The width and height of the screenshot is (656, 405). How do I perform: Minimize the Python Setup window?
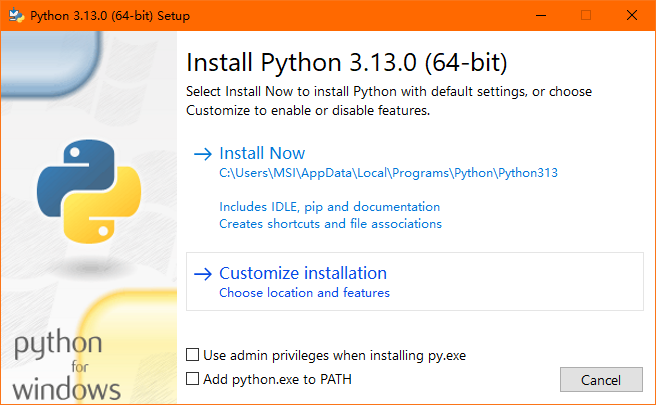coord(540,16)
